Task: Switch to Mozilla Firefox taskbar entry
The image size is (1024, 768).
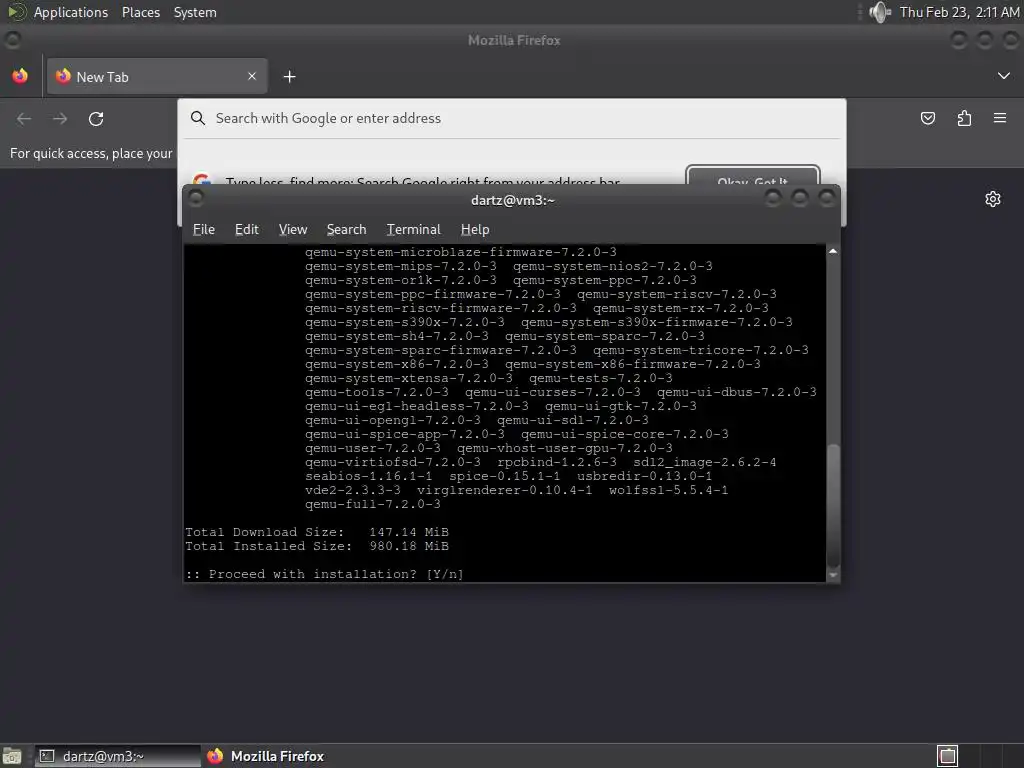Action: pos(266,756)
